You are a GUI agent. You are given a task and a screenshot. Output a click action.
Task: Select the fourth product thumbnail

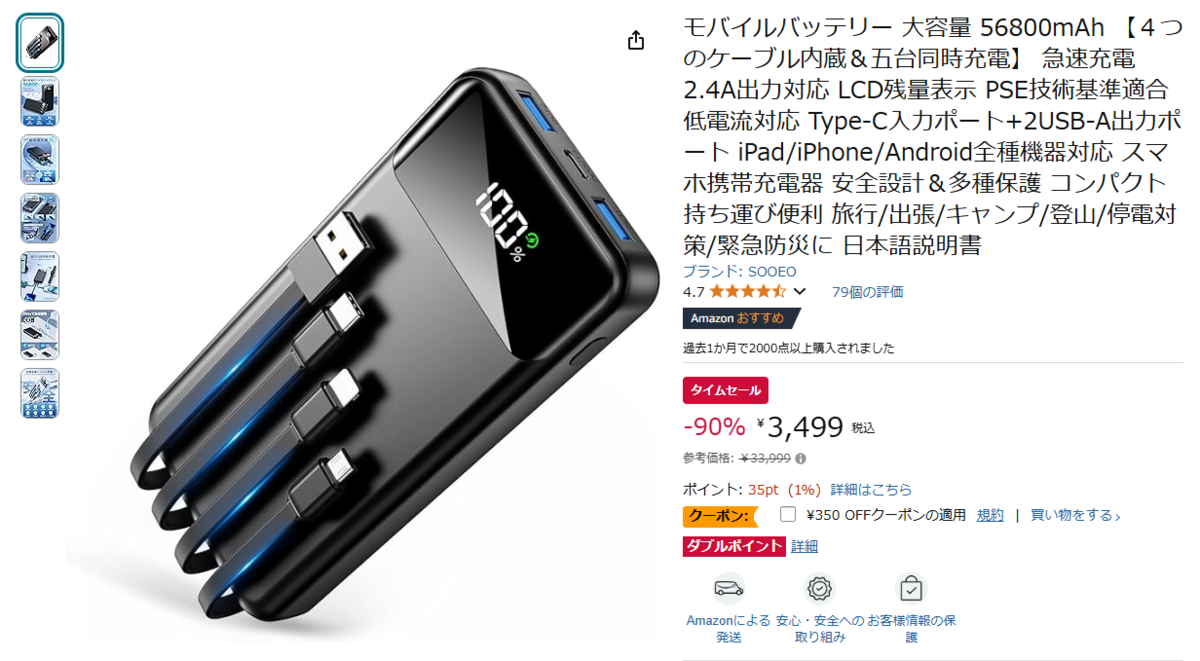click(40, 218)
